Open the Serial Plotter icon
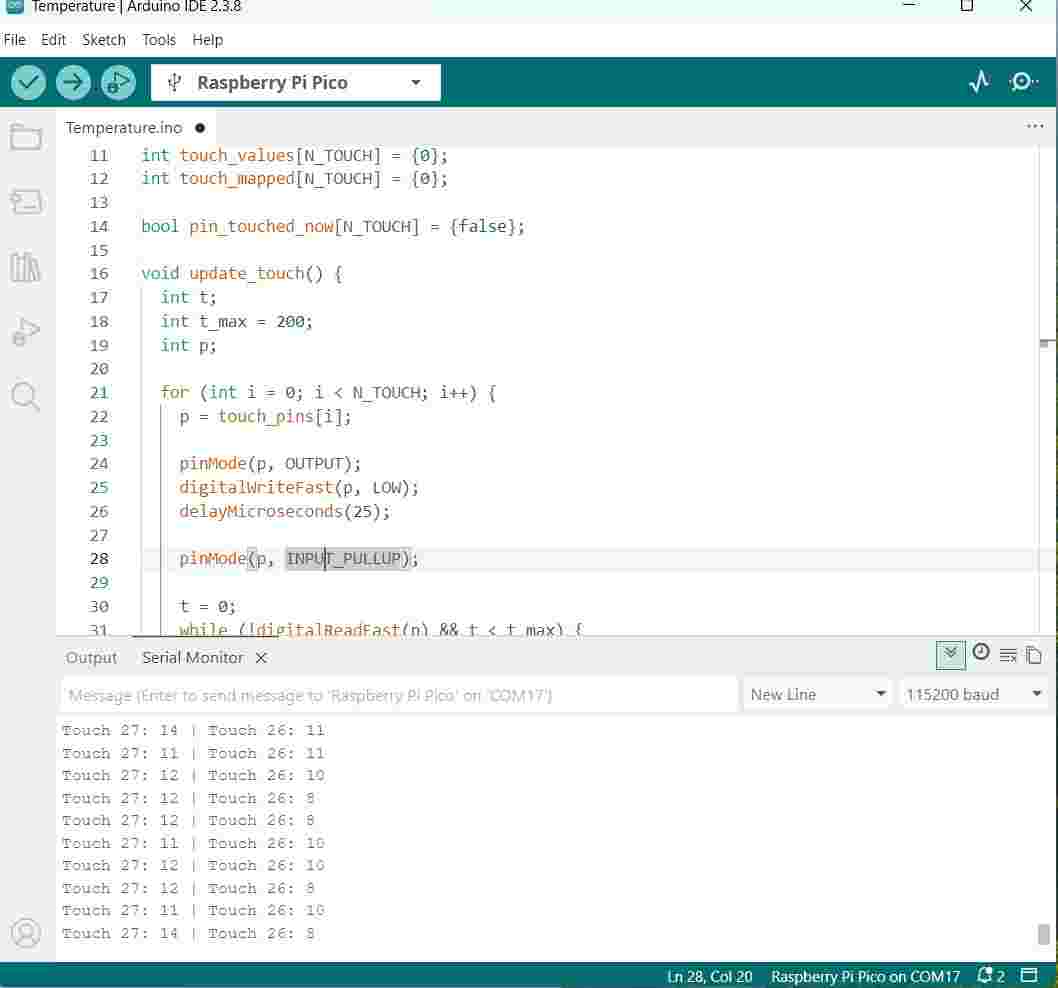 [x=979, y=82]
